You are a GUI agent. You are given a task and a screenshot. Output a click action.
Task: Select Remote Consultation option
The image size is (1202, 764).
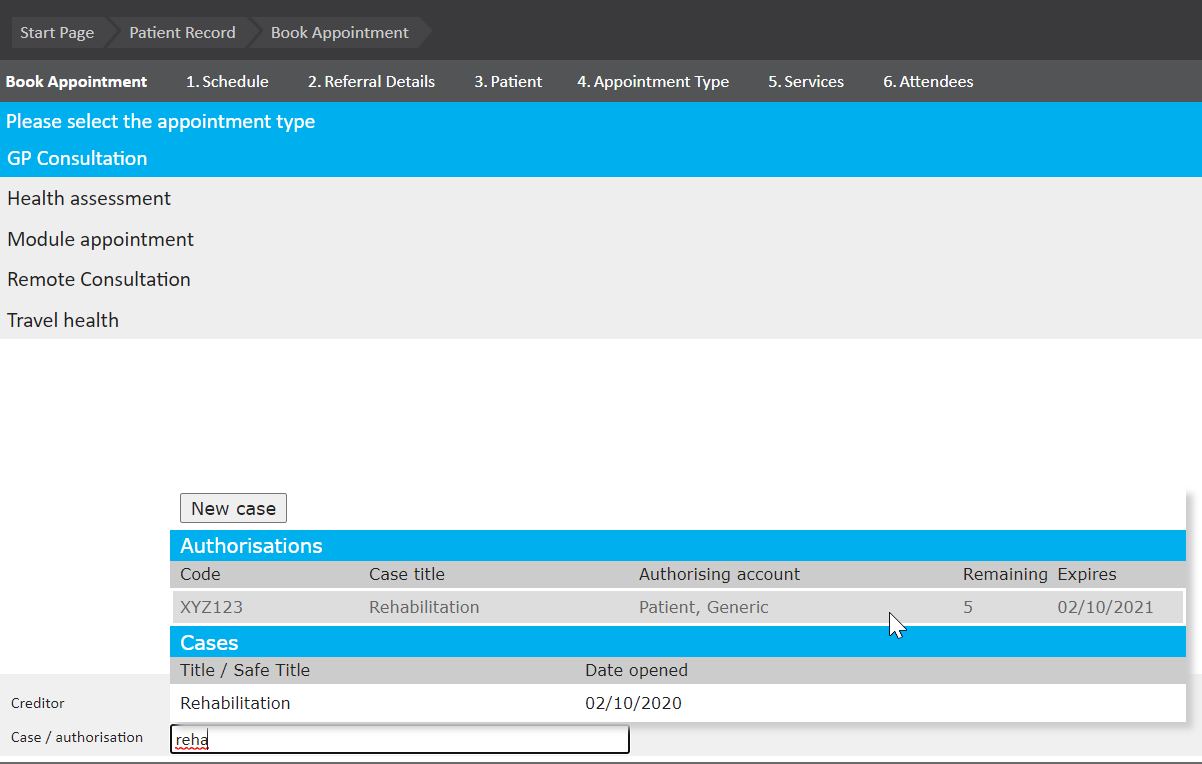pos(98,280)
